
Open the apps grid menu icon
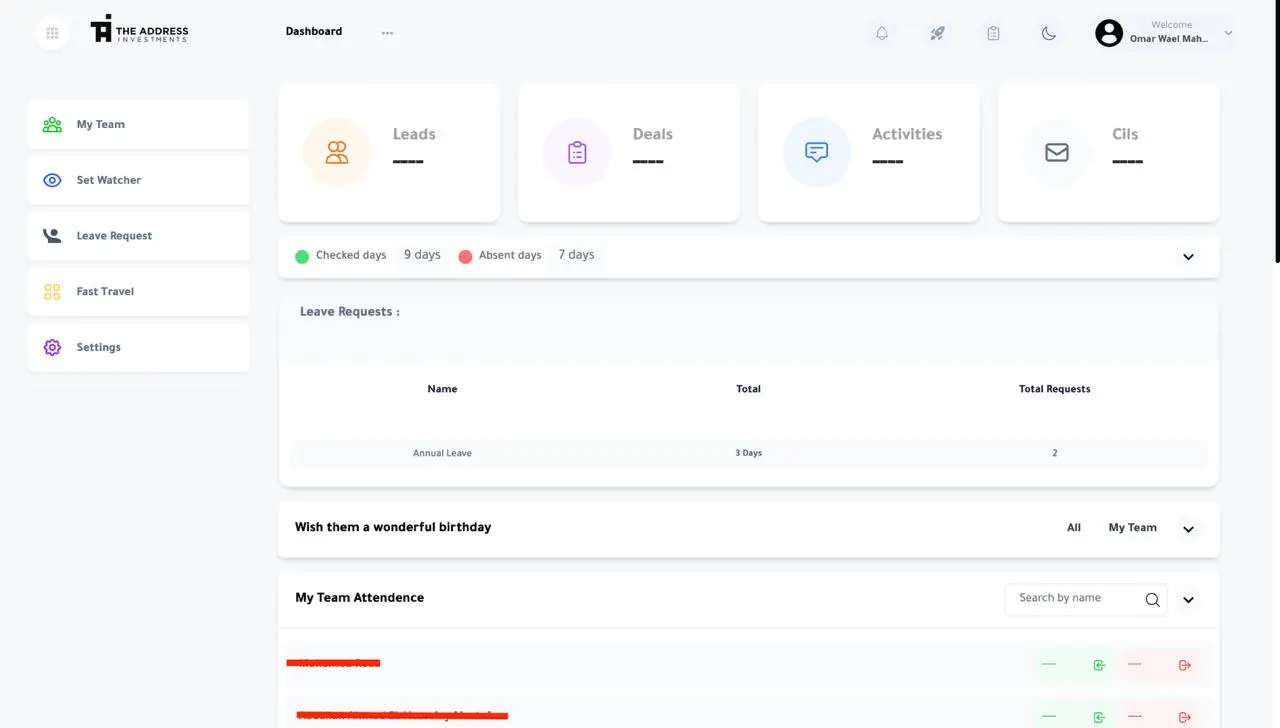53,33
